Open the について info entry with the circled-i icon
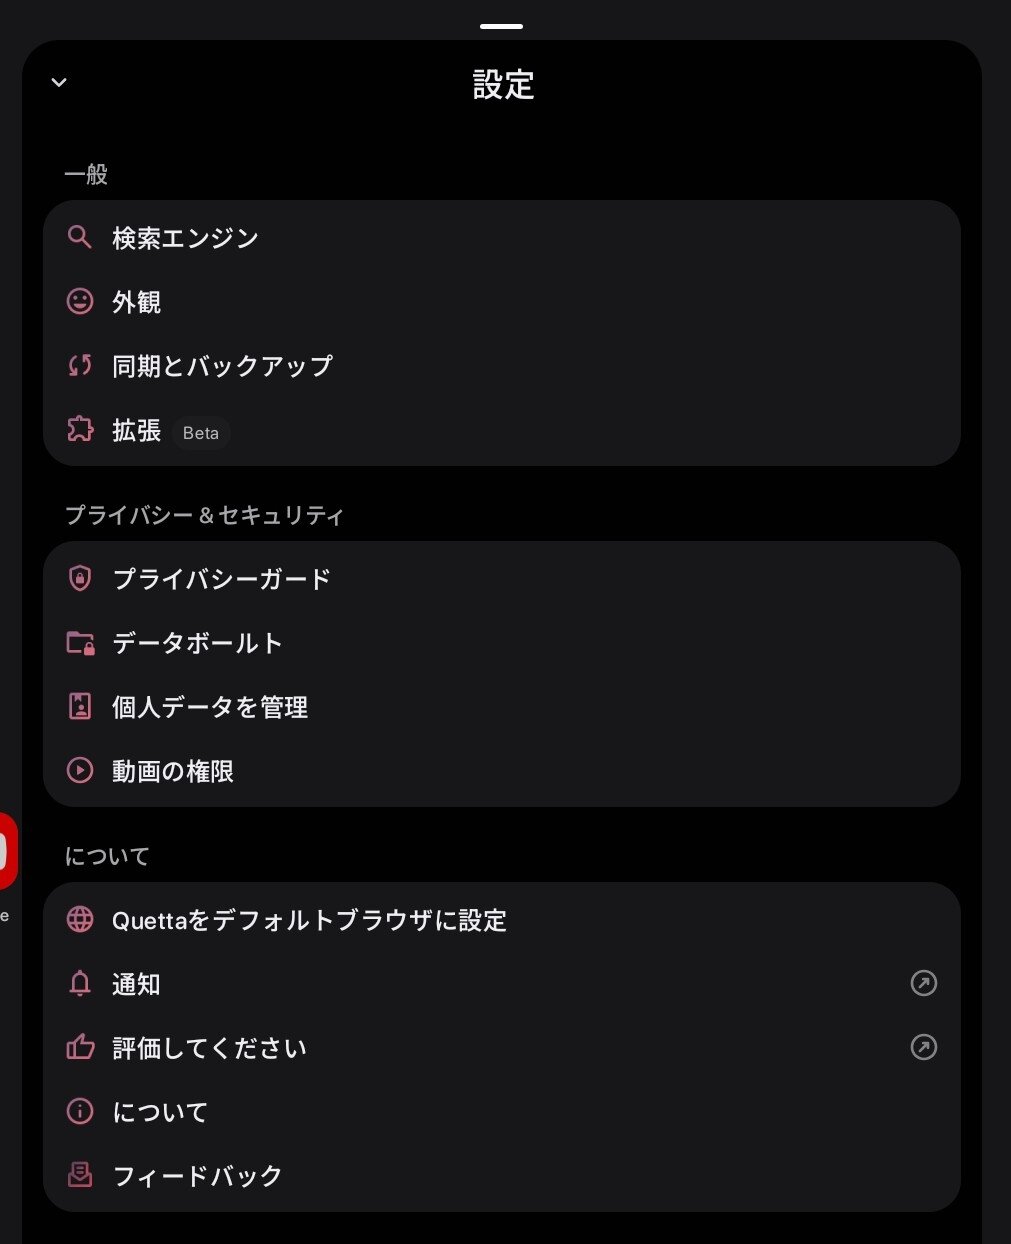 [502, 1111]
